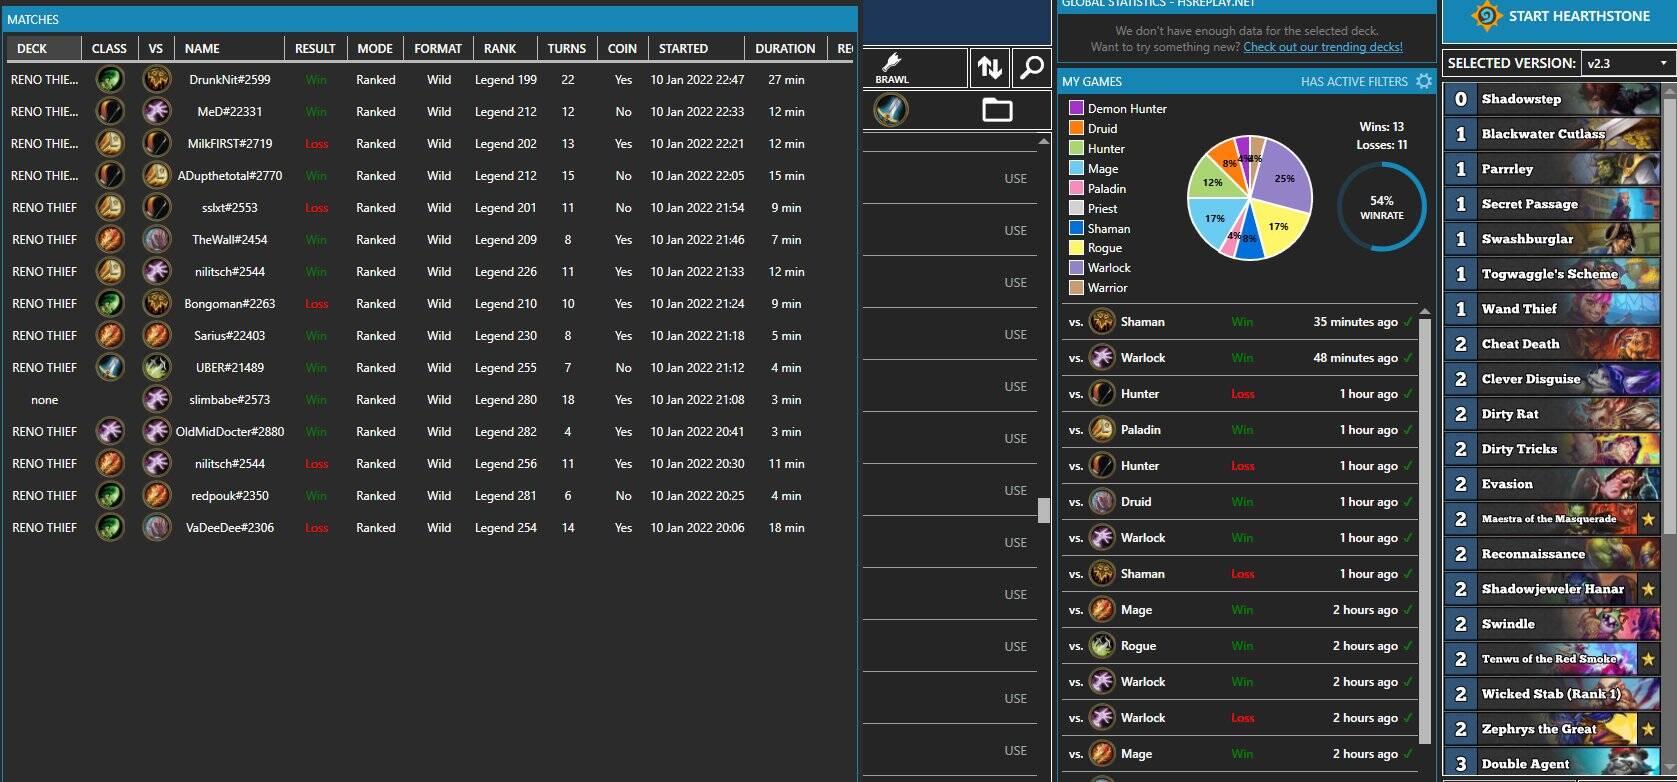Open the Brawl wrench icon
This screenshot has width=1677, height=782.
[x=891, y=68]
